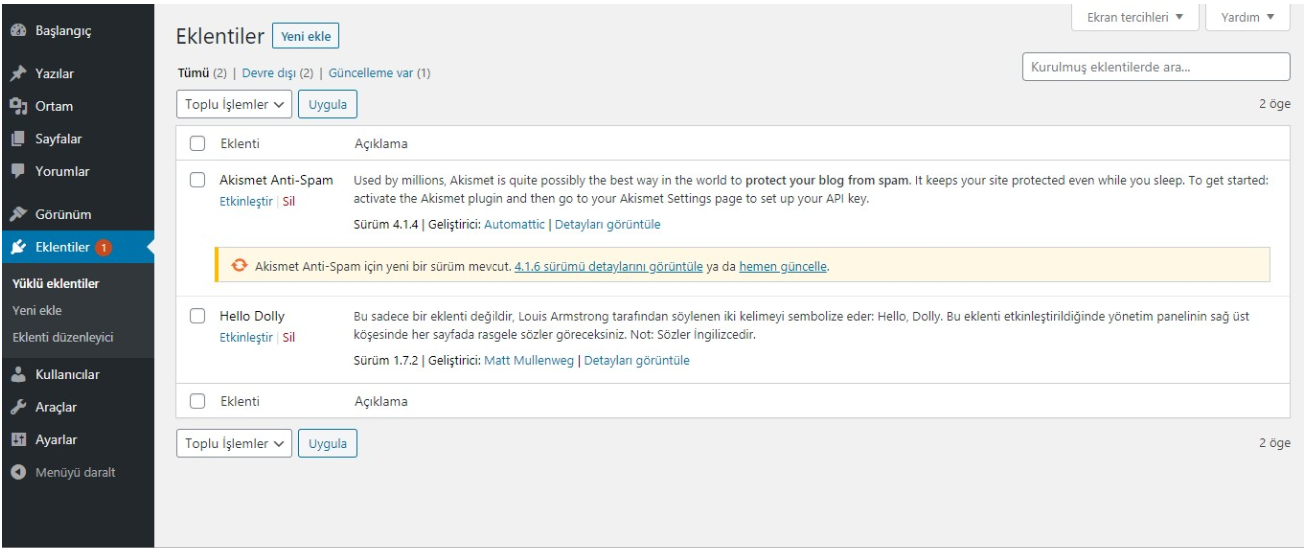Expand the Ekran tercihleri panel
The image size is (1314, 551).
click(x=1135, y=17)
